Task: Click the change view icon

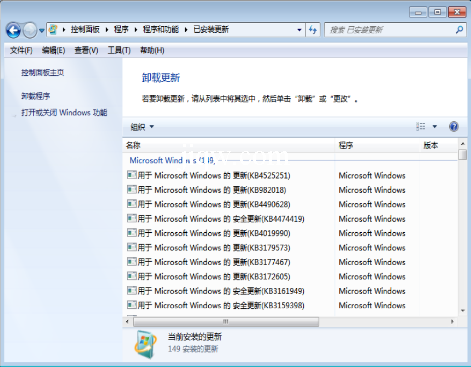Action: (421, 126)
